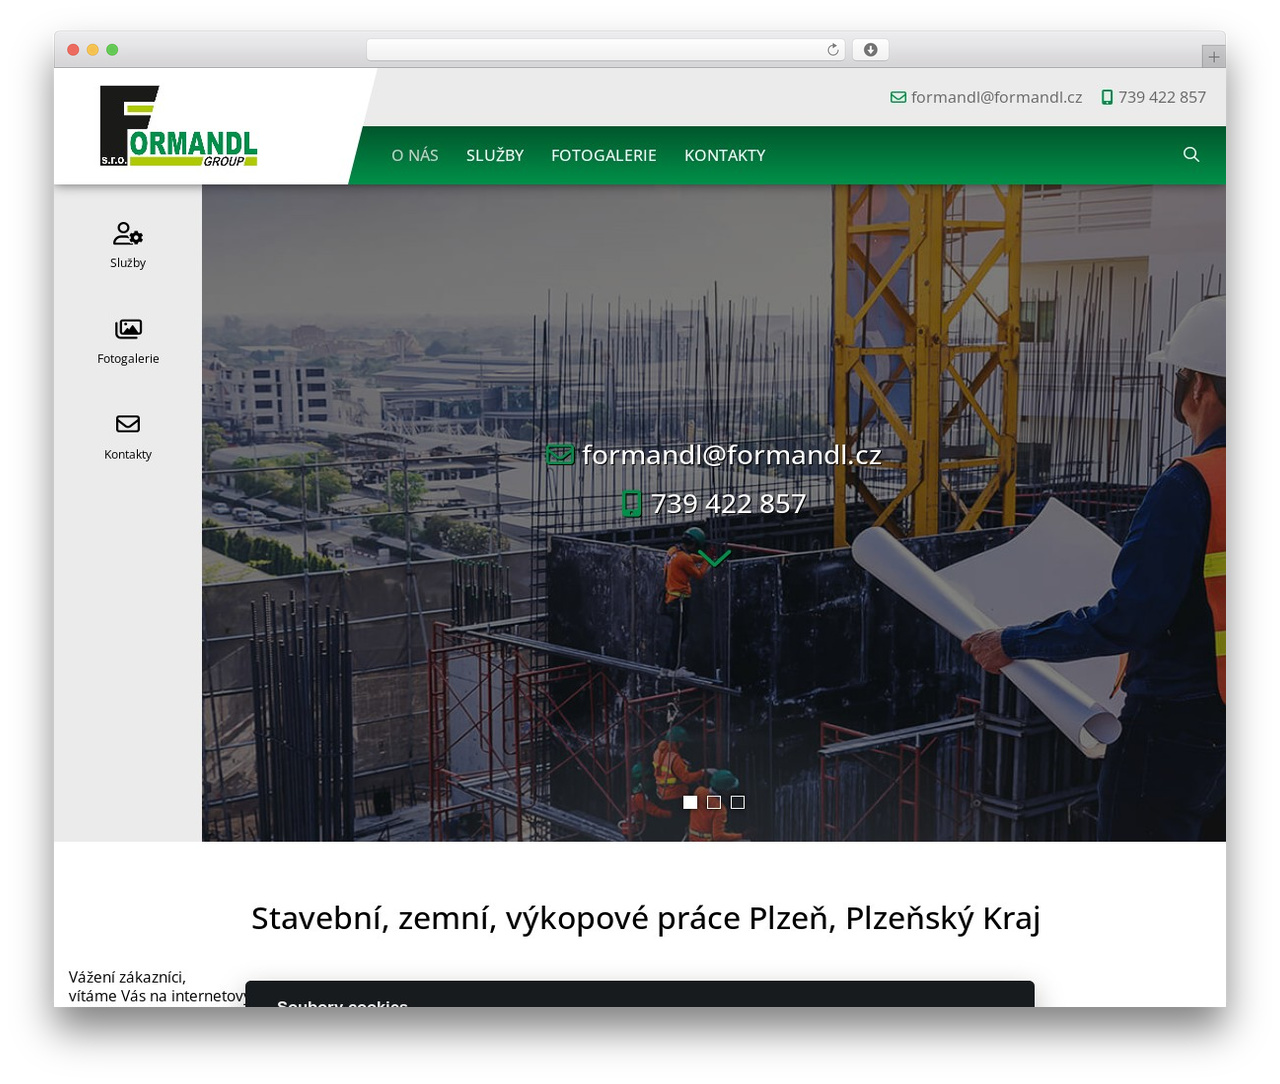The width and height of the screenshot is (1280, 1084).
Task: Click the envelope icon in the top header
Action: 898,97
